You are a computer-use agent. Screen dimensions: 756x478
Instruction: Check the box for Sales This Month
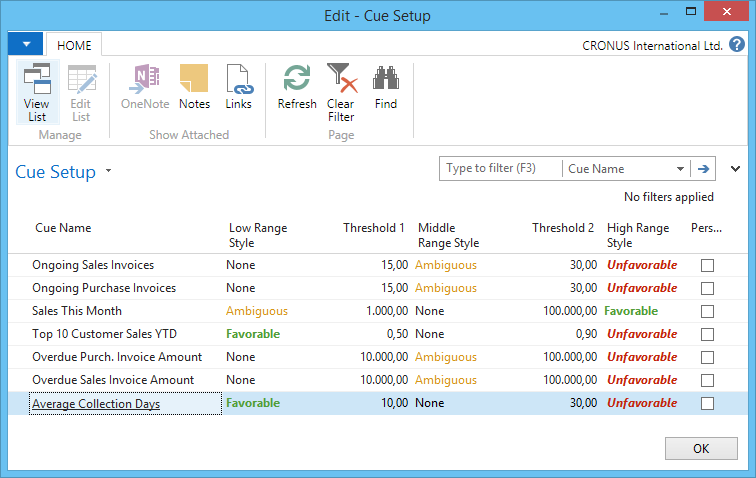[708, 311]
